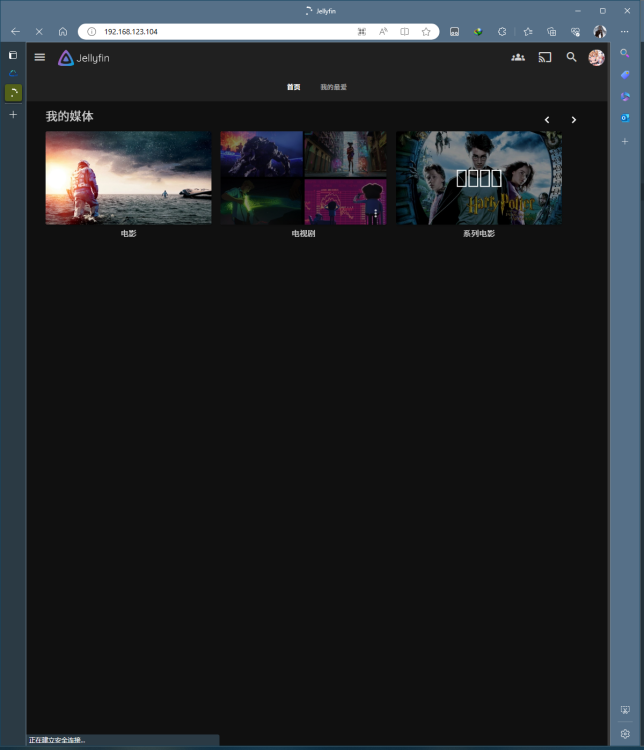The width and height of the screenshot is (644, 750).
Task: Open the 电影 library thumbnail
Action: click(x=128, y=178)
